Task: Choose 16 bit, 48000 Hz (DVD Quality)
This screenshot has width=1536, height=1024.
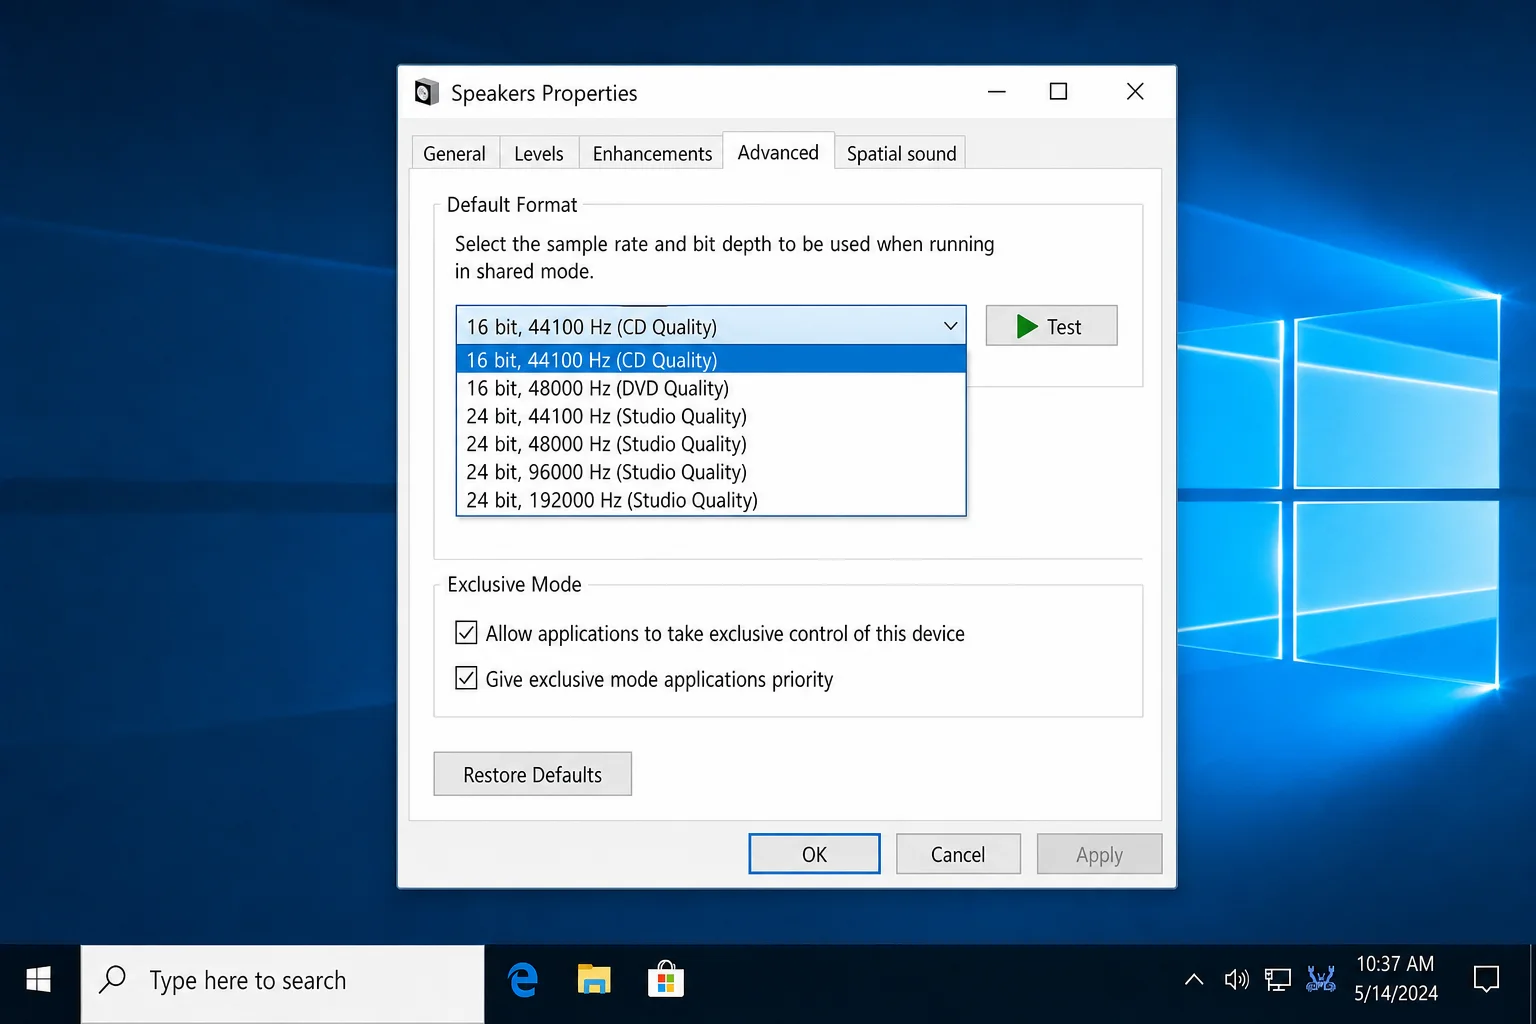Action: click(711, 388)
